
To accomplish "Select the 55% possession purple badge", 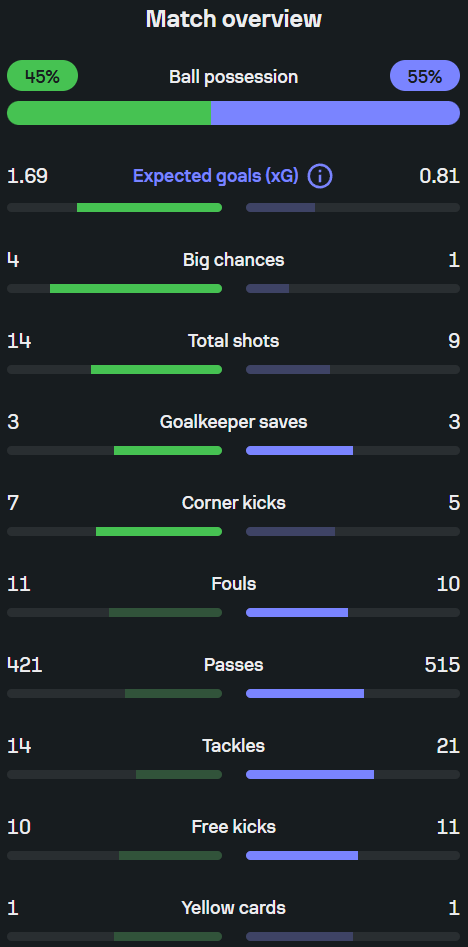I will (425, 76).
